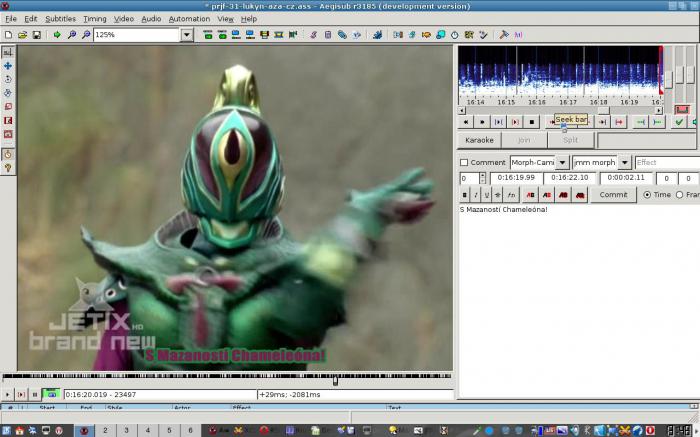Click the 125% zoom combo box field
The height and width of the screenshot is (437, 700).
click(x=137, y=34)
